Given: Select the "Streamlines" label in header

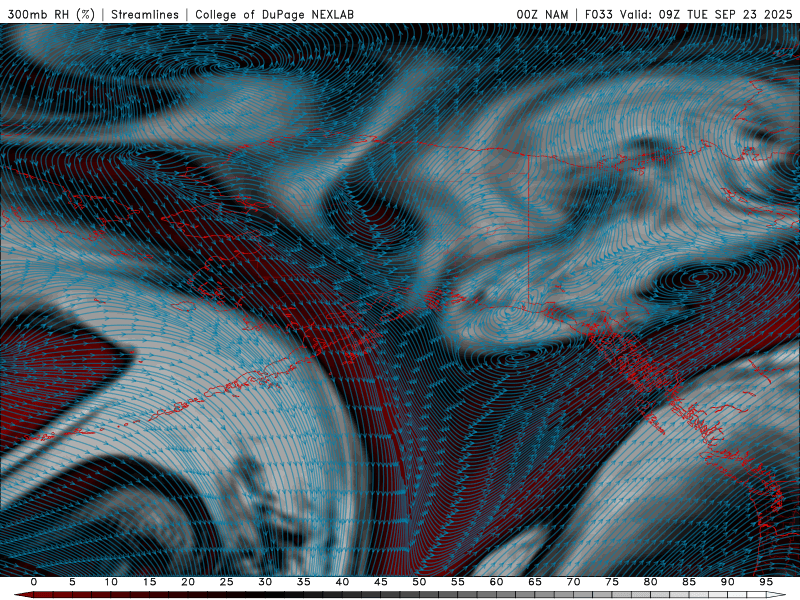Looking at the screenshot, I should pos(145,14).
